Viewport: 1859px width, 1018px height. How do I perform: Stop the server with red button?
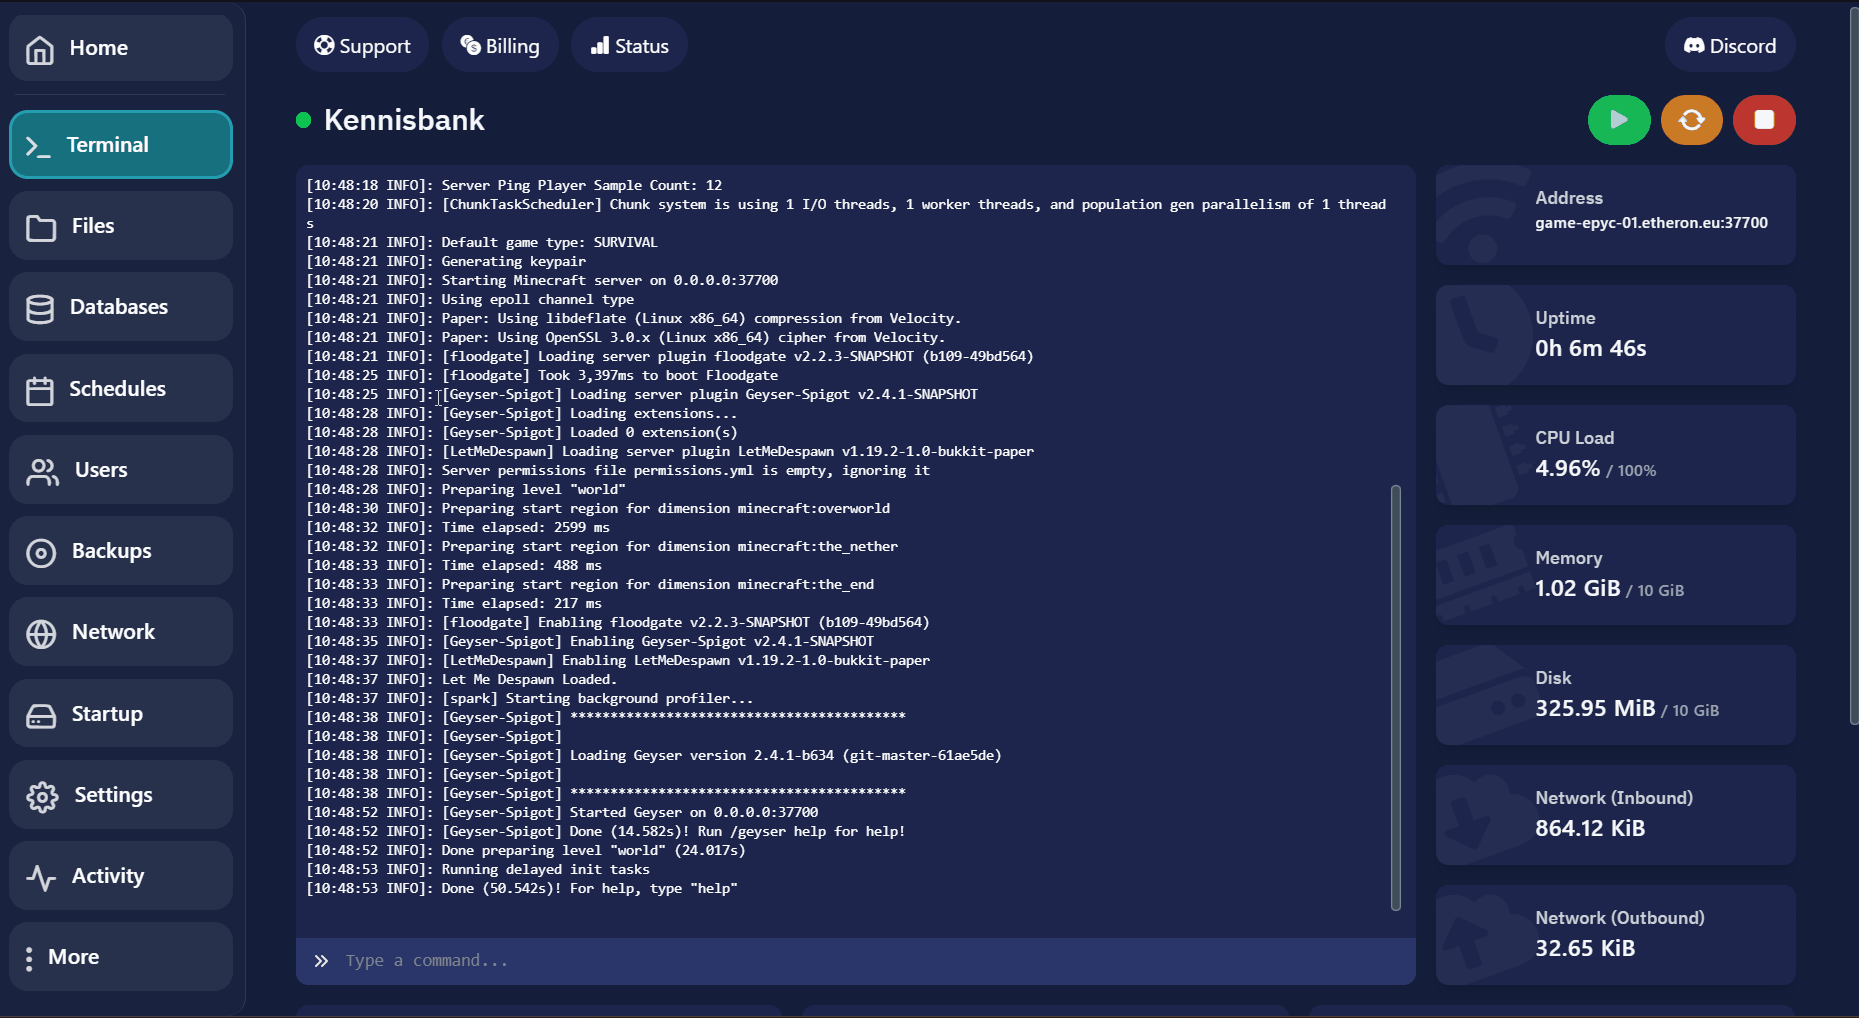pyautogui.click(x=1763, y=120)
